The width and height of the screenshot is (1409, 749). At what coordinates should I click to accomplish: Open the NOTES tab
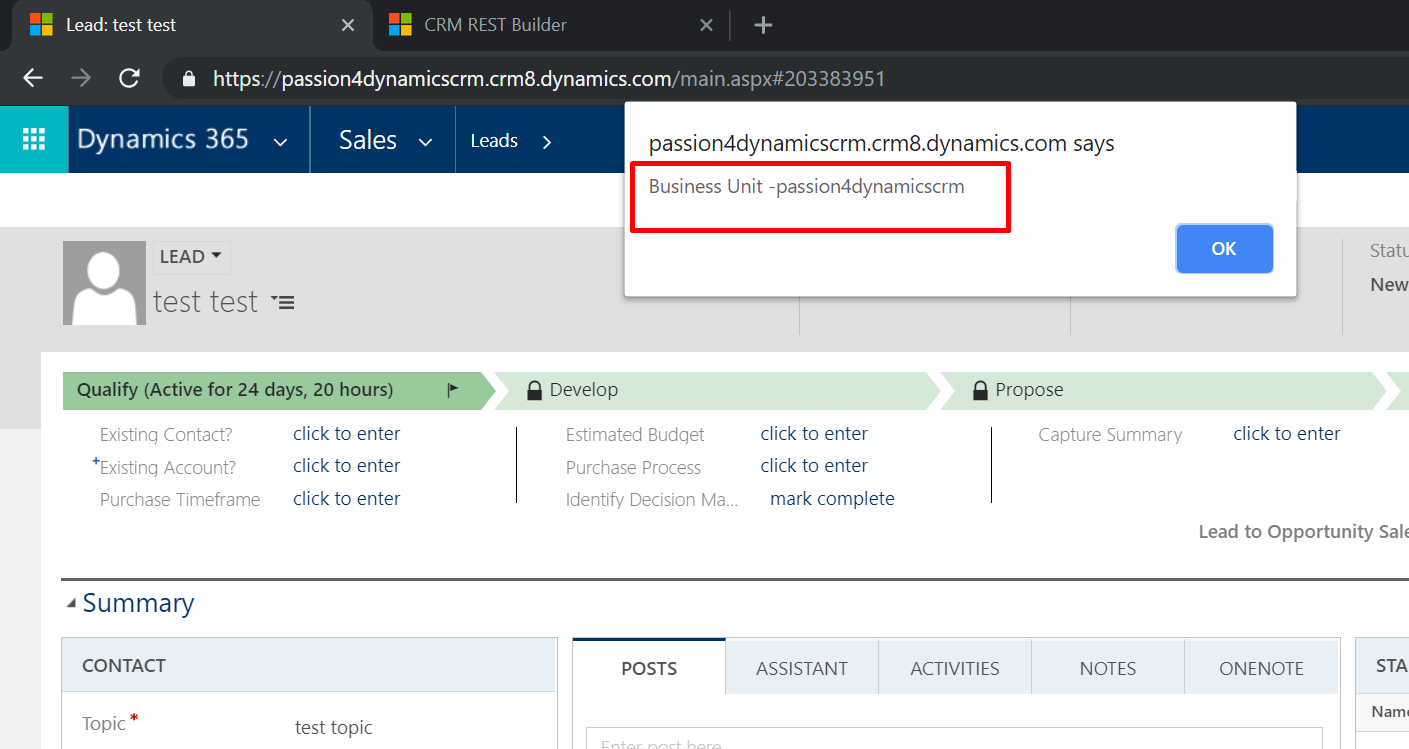1107,668
